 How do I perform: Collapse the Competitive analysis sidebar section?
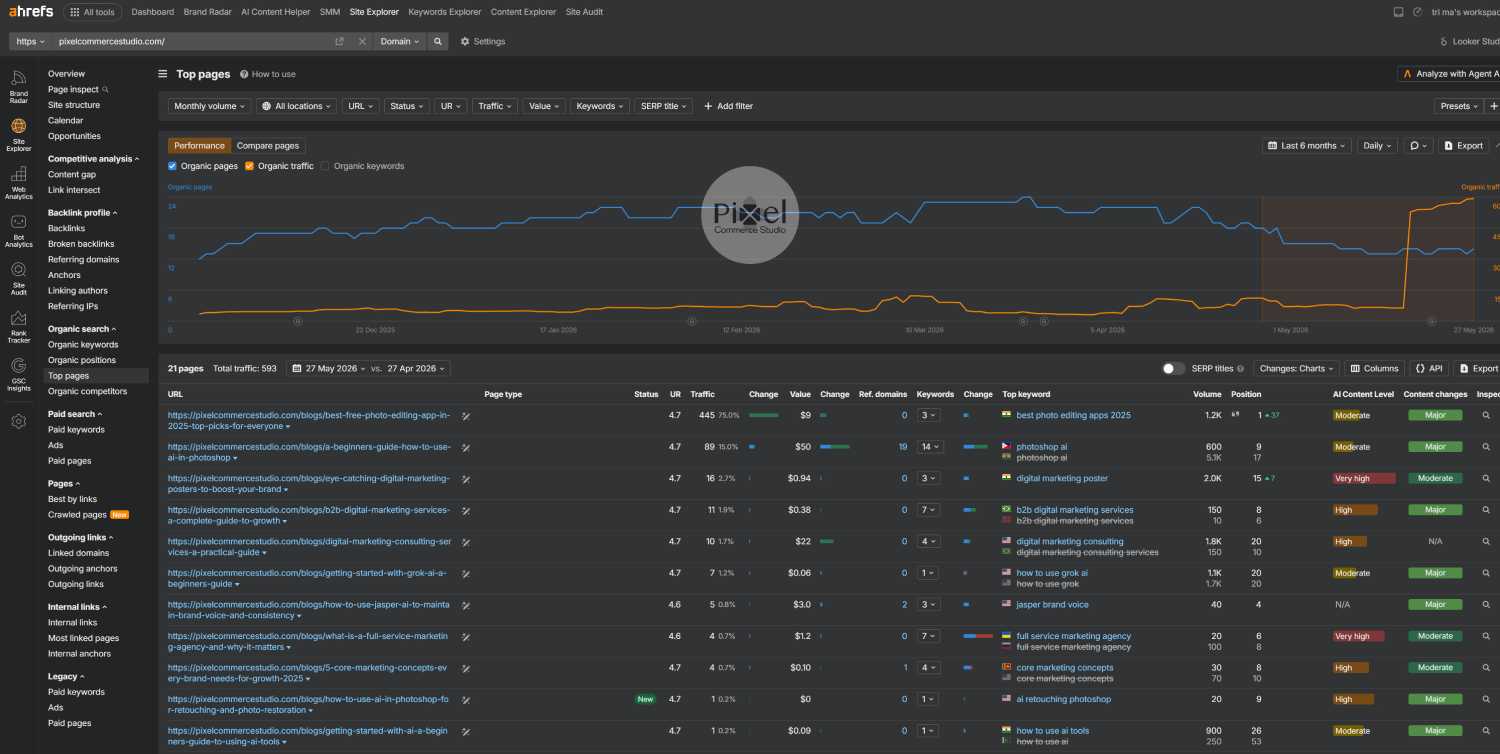pos(94,159)
